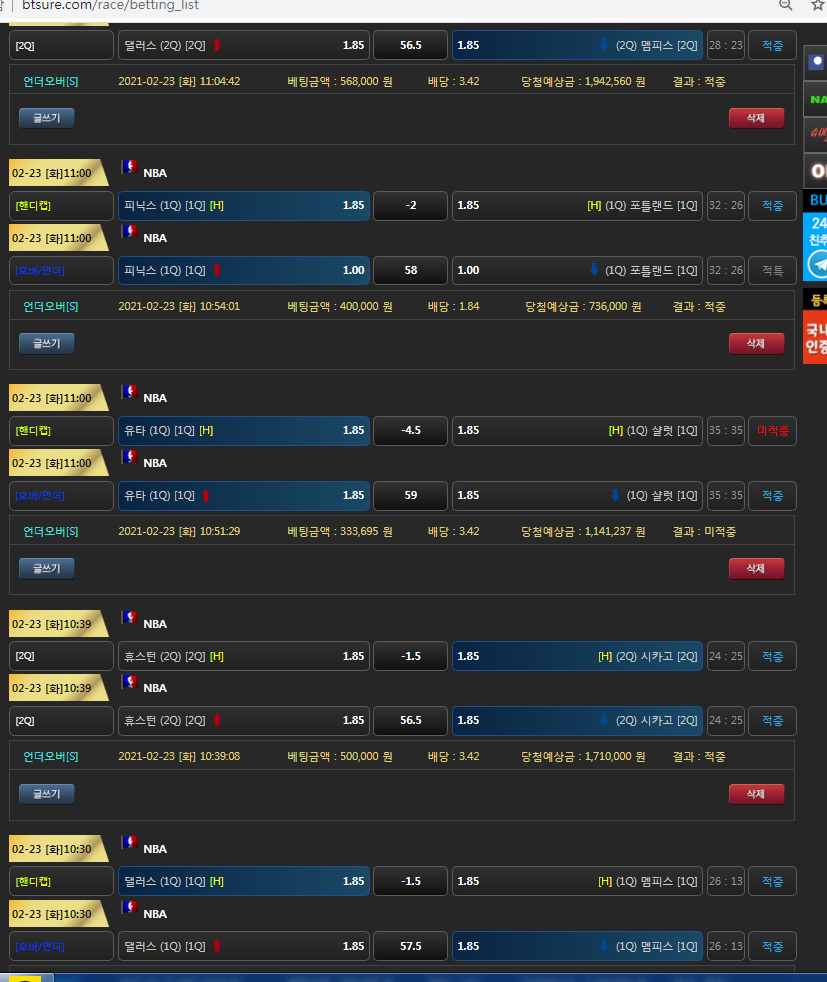Select 피닉스 (1Q) handicap at 1.85 odds

coord(243,206)
